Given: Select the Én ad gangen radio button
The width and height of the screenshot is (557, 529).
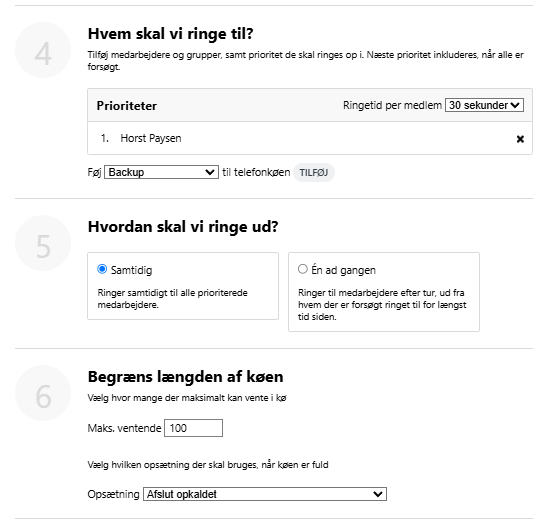Looking at the screenshot, I should coord(303,269).
